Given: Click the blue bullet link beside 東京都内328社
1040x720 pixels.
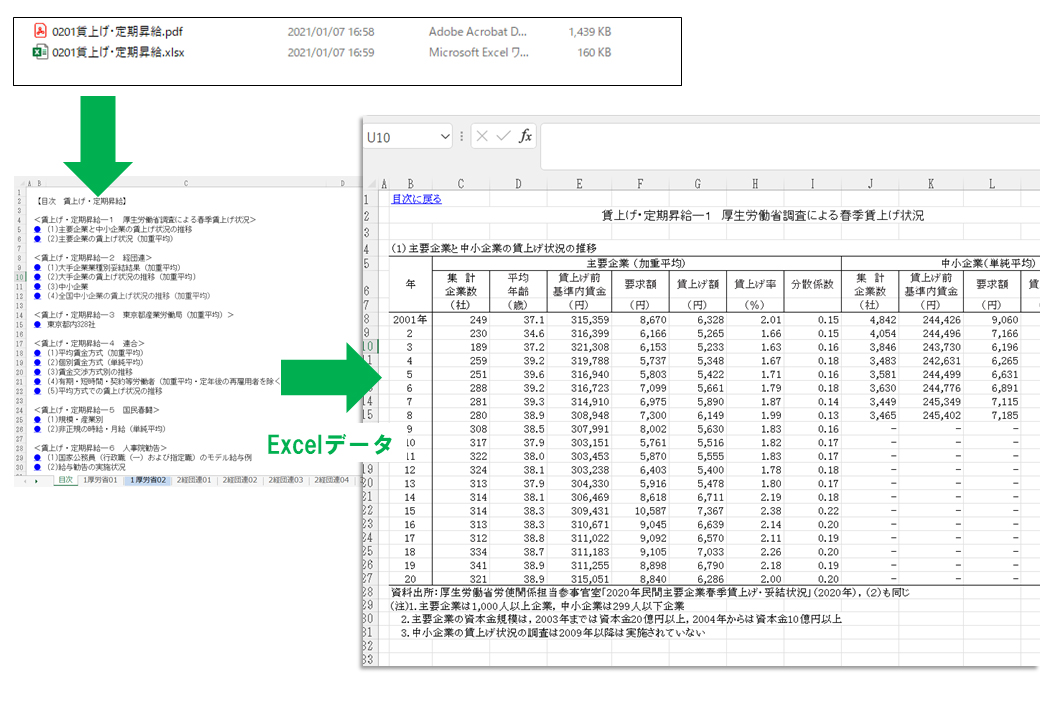Looking at the screenshot, I should [x=38, y=325].
